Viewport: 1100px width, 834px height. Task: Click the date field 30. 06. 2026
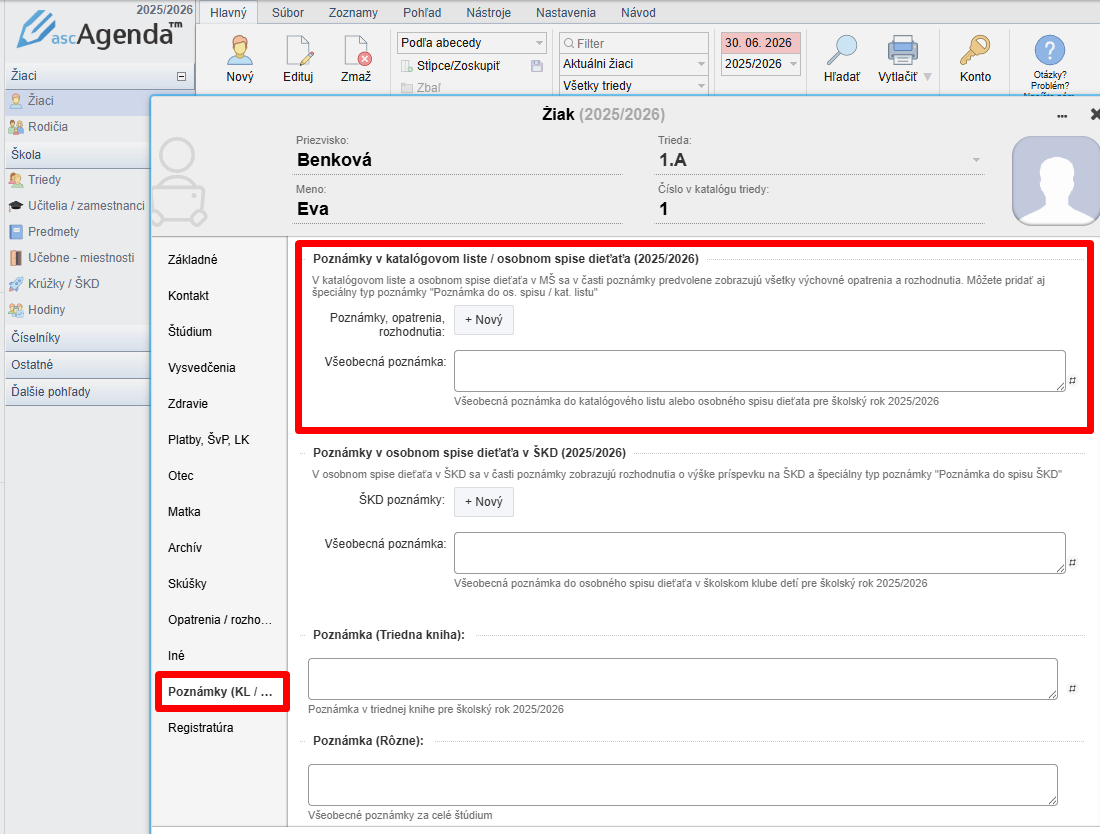[x=760, y=43]
